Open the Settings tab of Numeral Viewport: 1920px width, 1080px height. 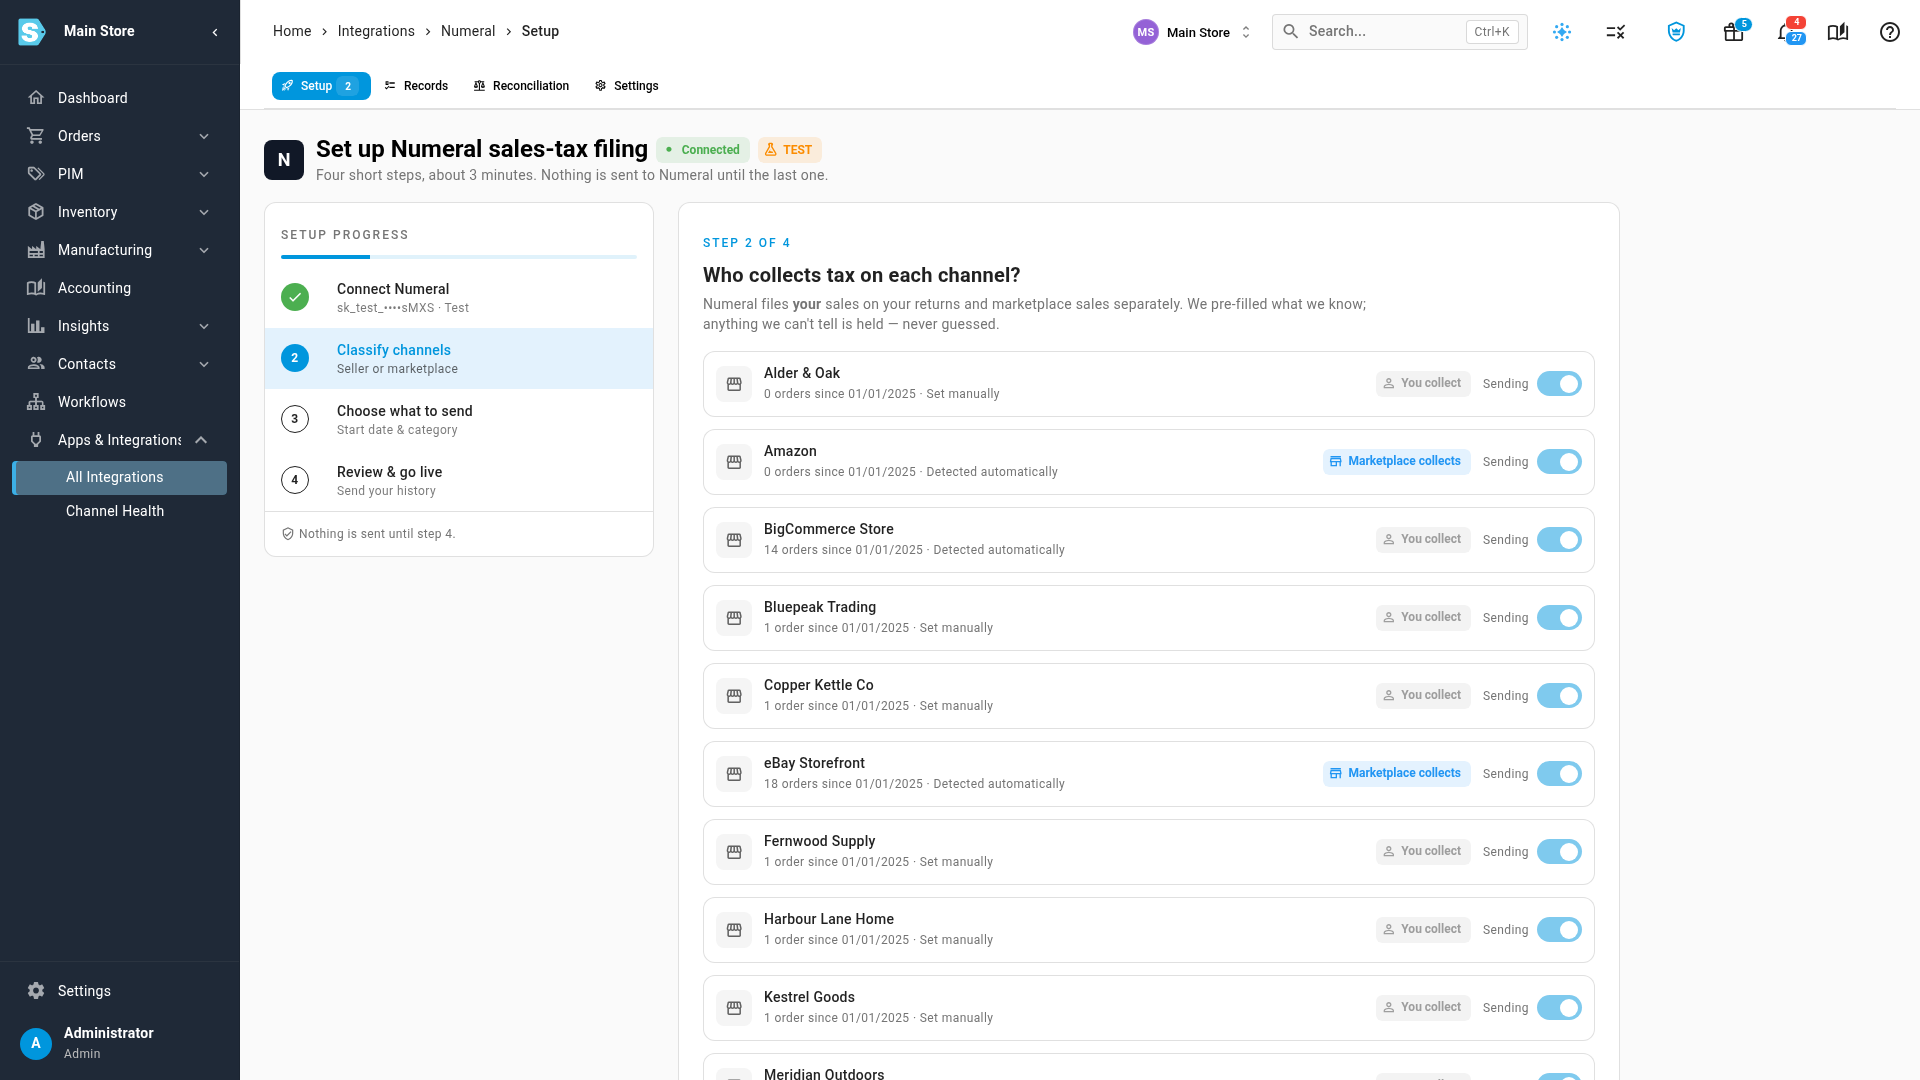coord(626,86)
